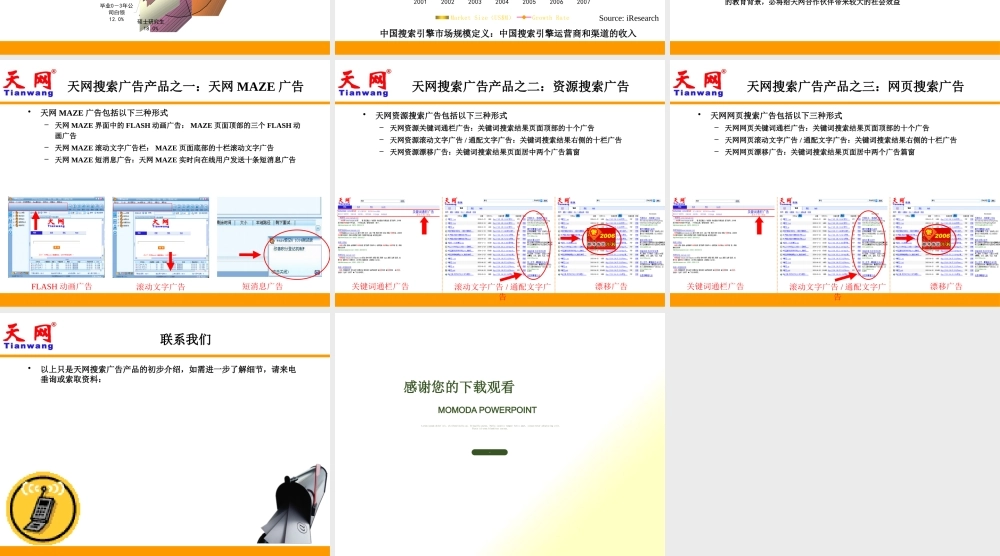Click the 短消息广告 caption
Viewport: 1000px width, 556px height.
tap(262, 287)
